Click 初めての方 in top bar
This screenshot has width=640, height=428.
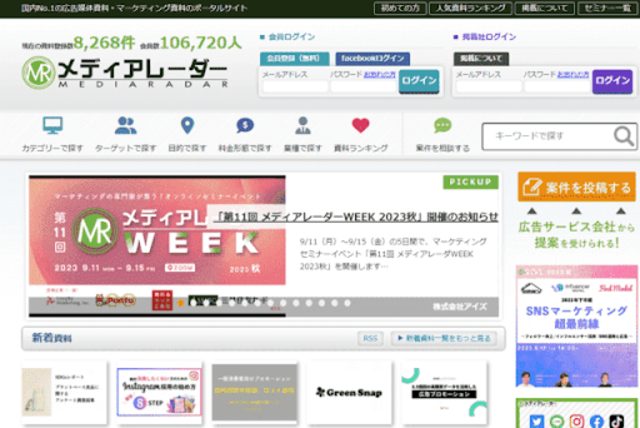[400, 8]
